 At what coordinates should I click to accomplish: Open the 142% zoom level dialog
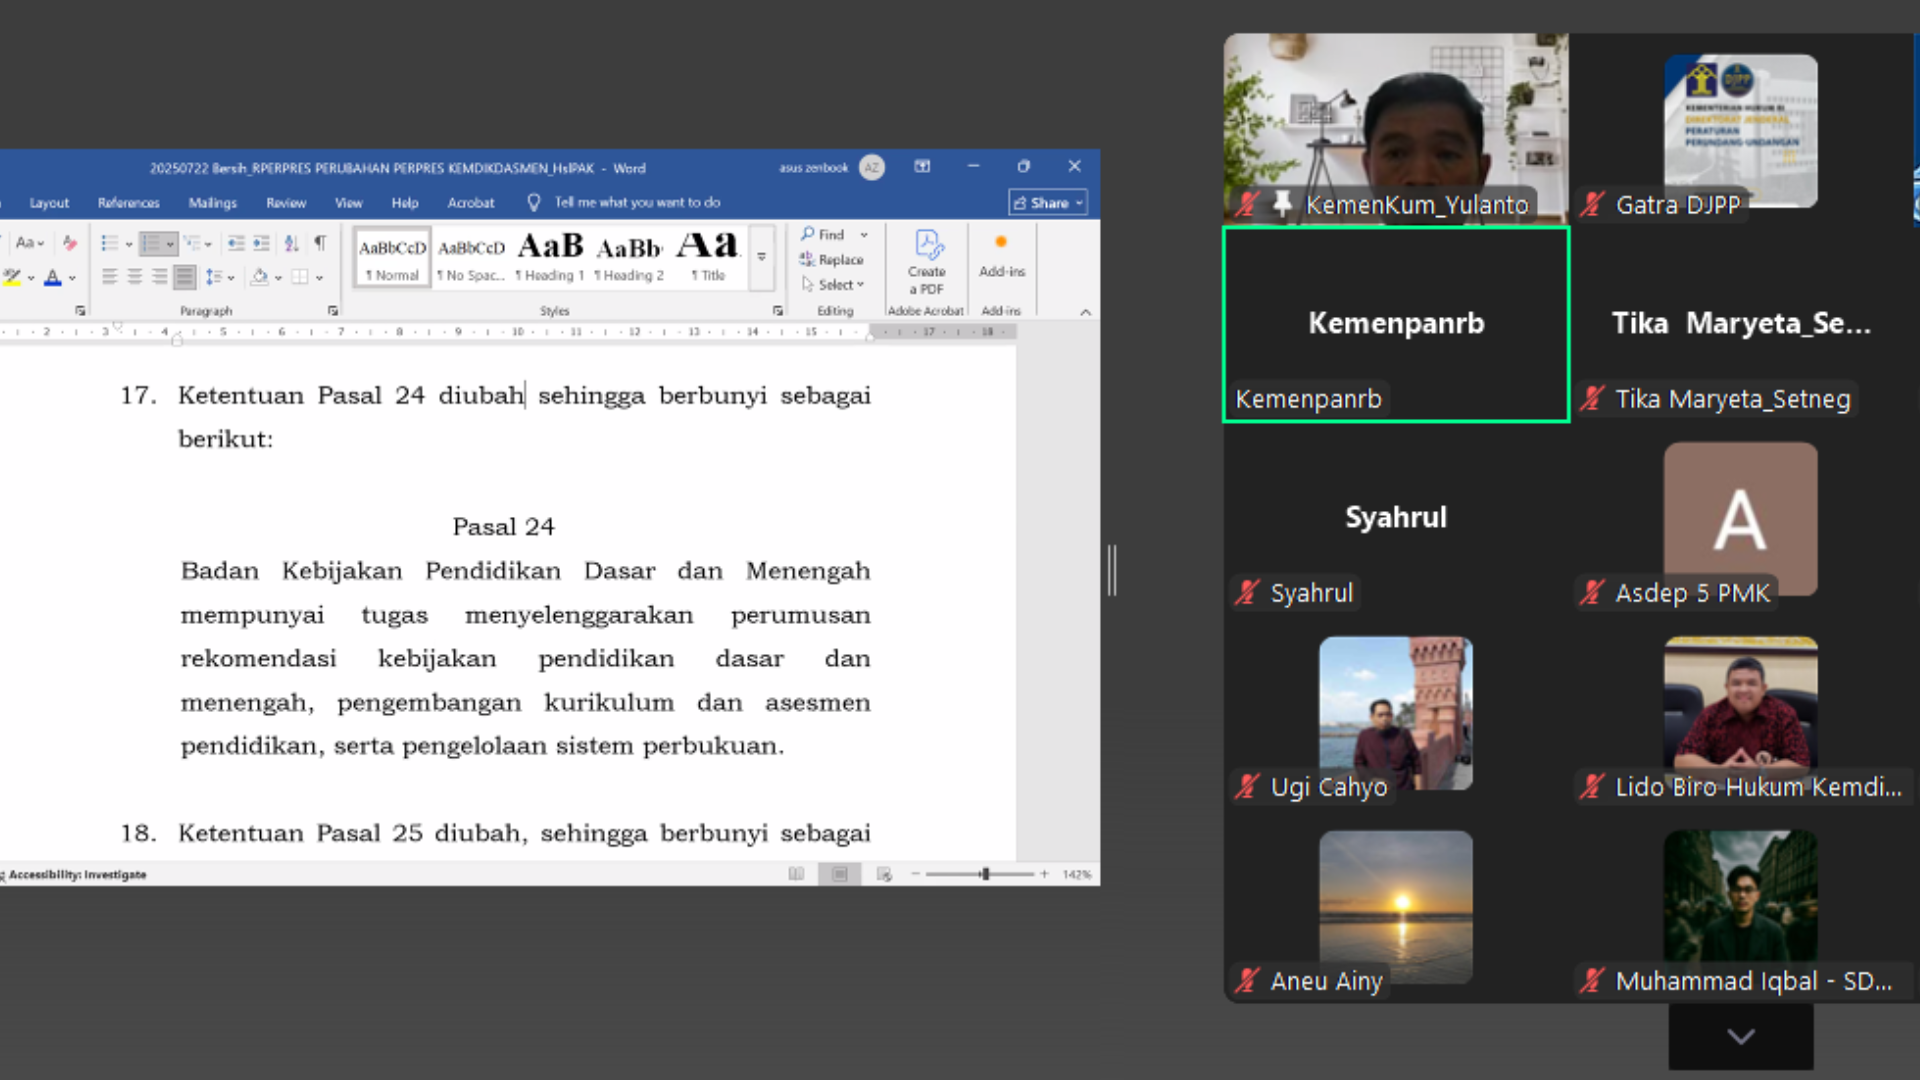point(1077,874)
